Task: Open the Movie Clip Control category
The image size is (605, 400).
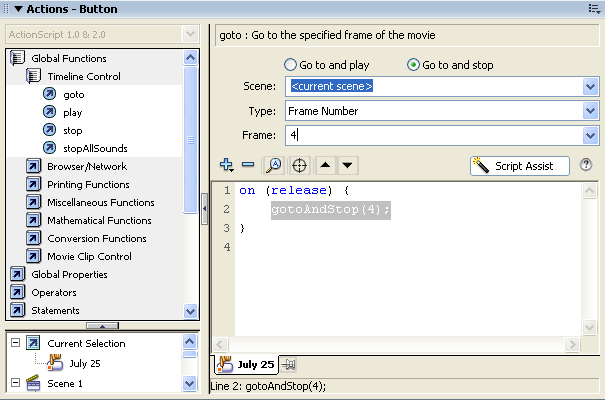Action: [89, 256]
